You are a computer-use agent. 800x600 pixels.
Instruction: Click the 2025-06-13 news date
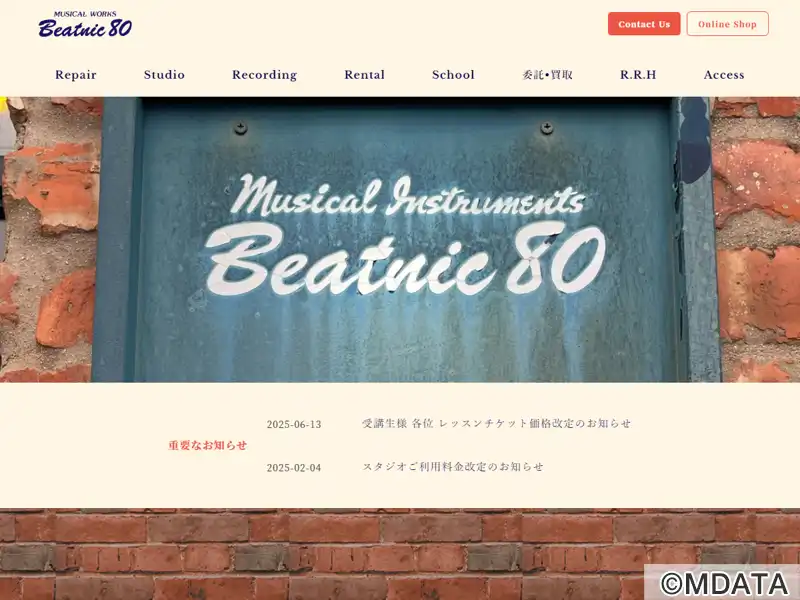294,424
